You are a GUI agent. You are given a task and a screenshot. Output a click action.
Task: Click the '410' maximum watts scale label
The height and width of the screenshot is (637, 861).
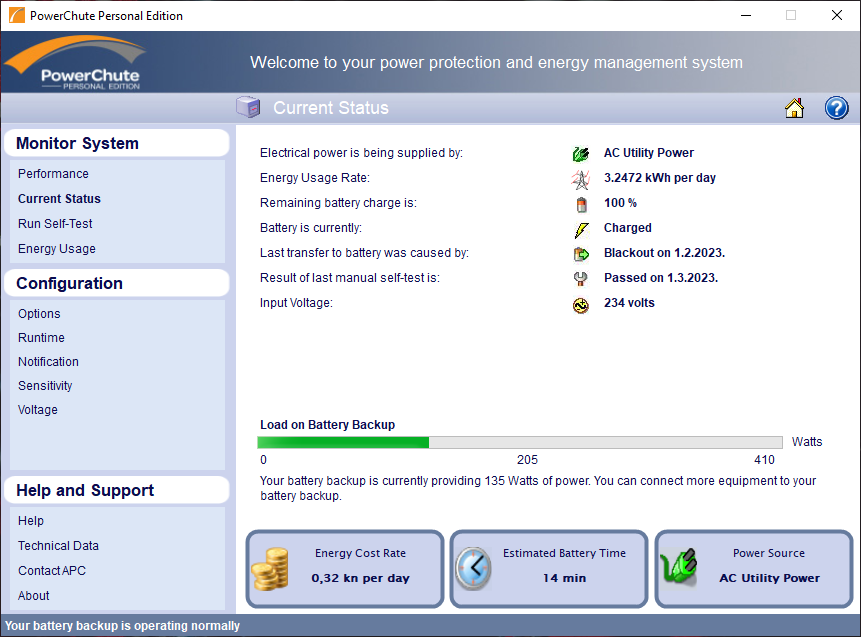(764, 460)
